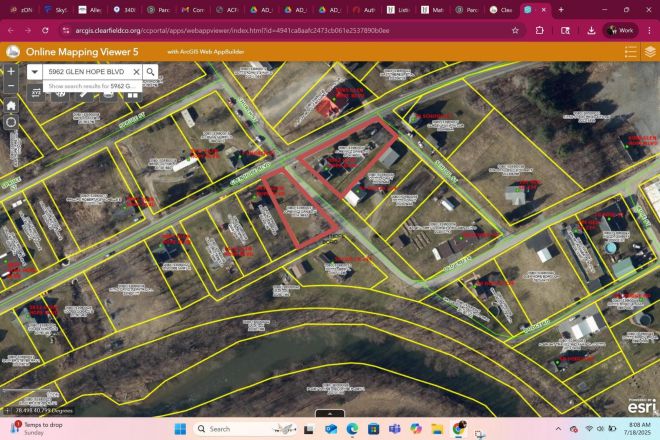Expand the search source dropdown arrow
The image size is (660, 440).
click(x=34, y=72)
